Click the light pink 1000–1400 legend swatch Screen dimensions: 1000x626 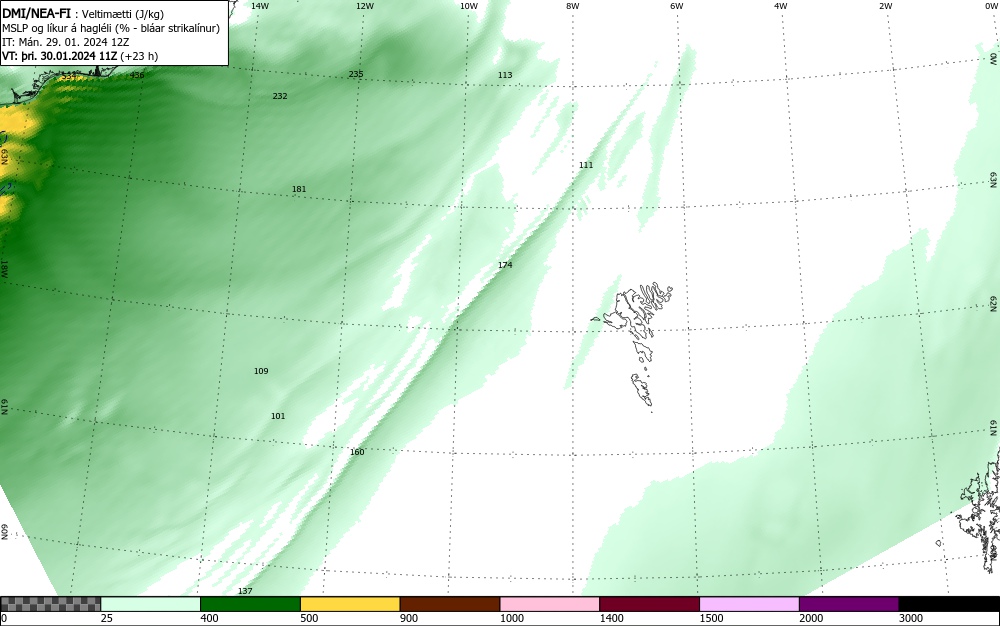(x=550, y=604)
